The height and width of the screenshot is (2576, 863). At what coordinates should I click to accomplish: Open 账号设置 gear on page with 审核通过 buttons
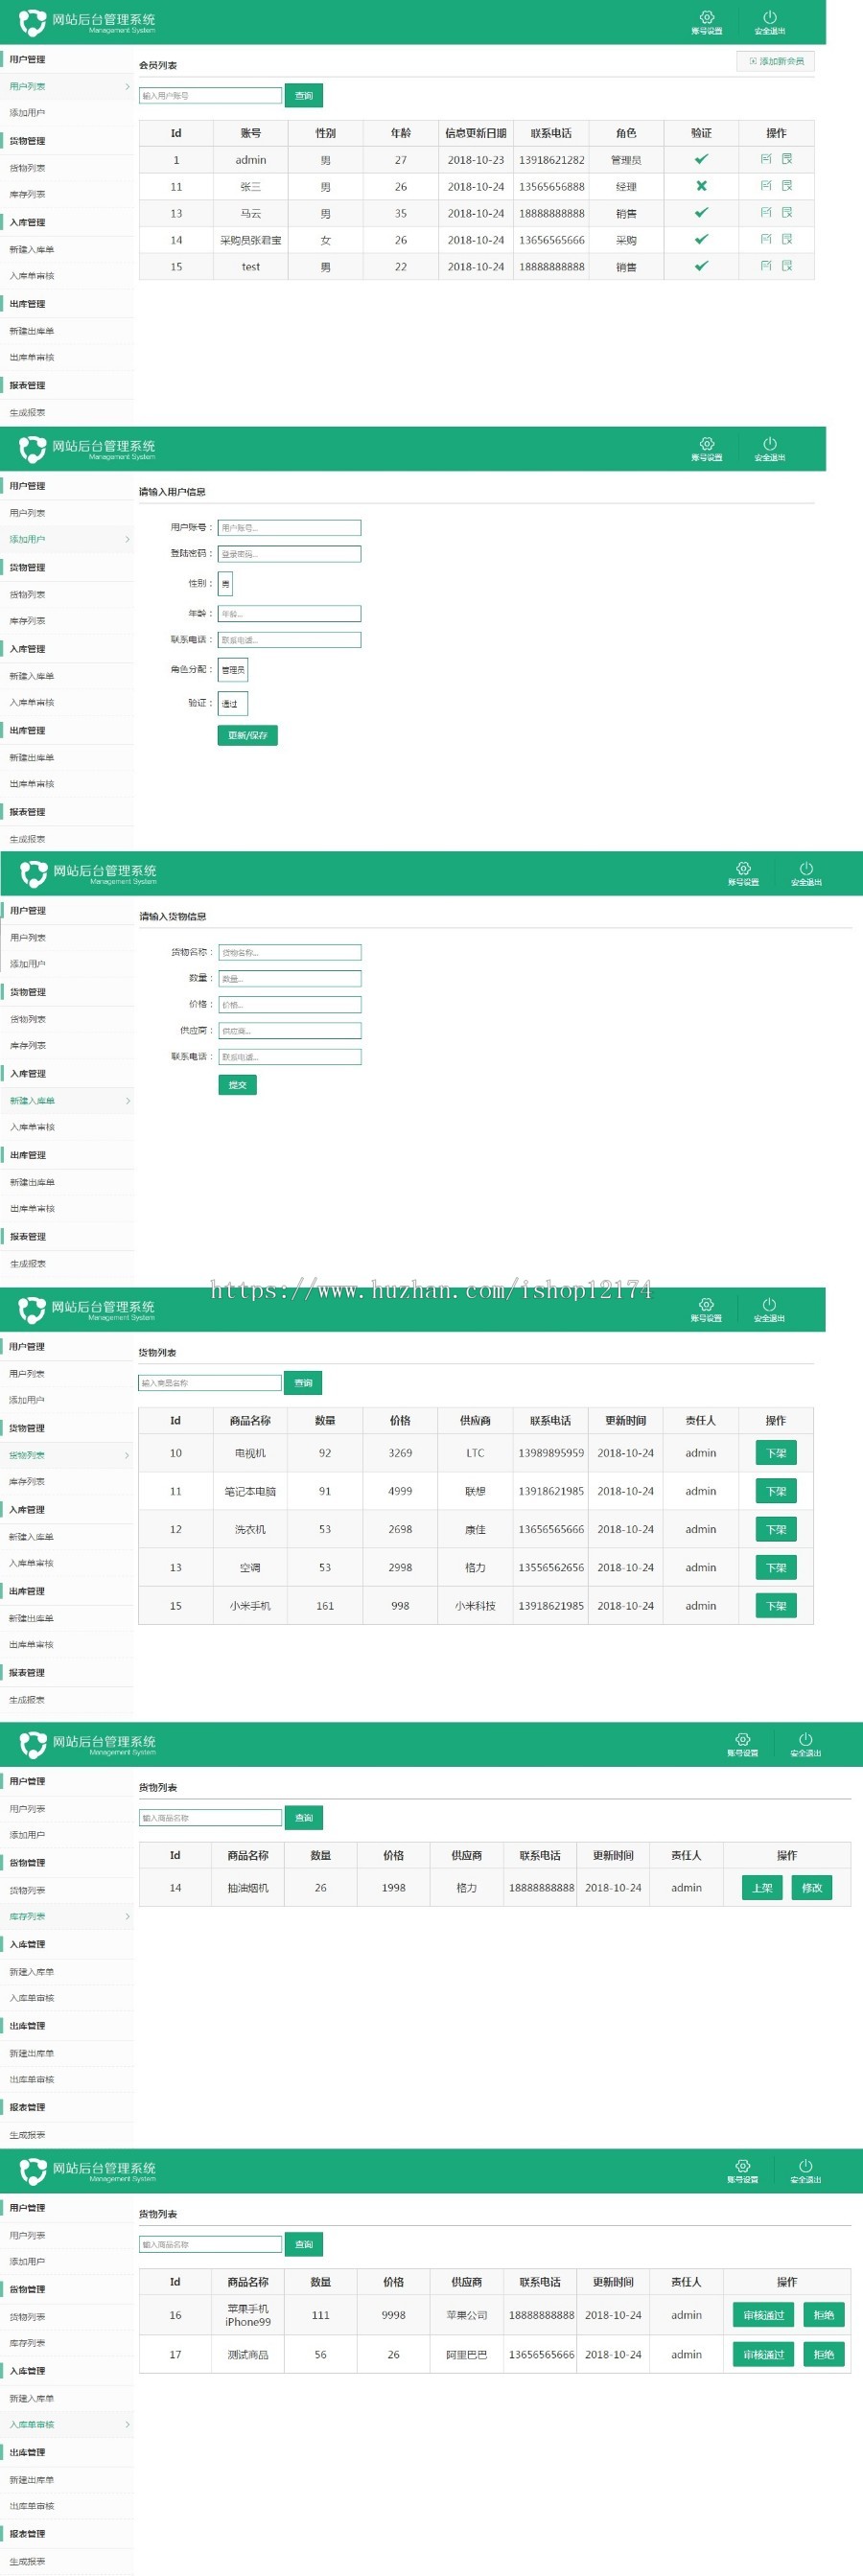pyautogui.click(x=742, y=2165)
